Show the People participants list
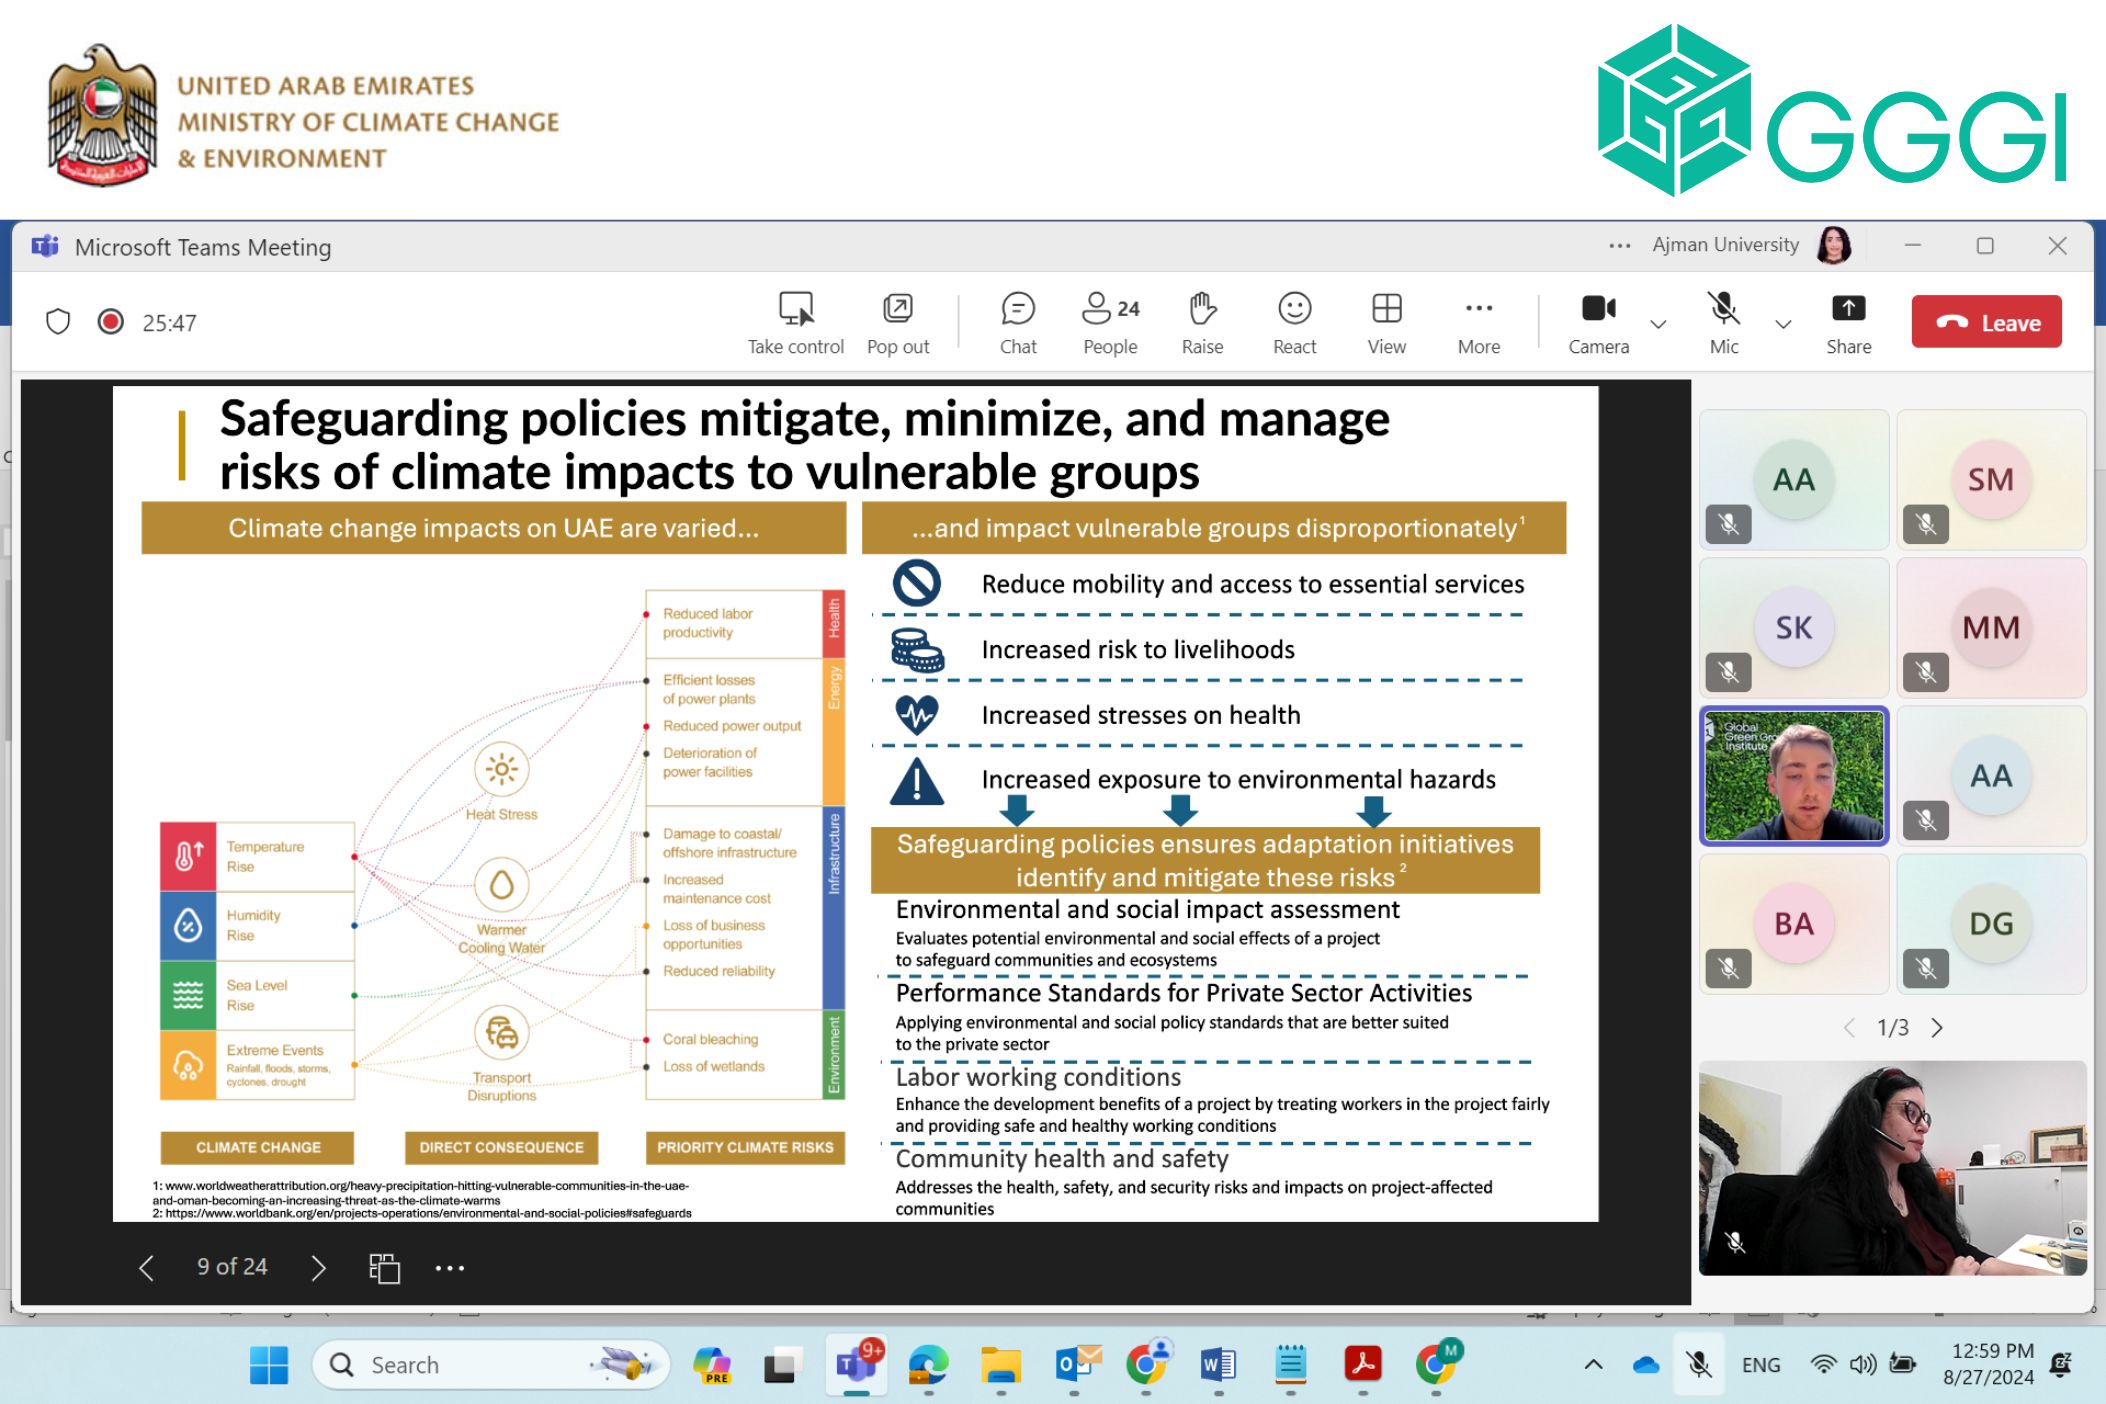 click(1109, 309)
